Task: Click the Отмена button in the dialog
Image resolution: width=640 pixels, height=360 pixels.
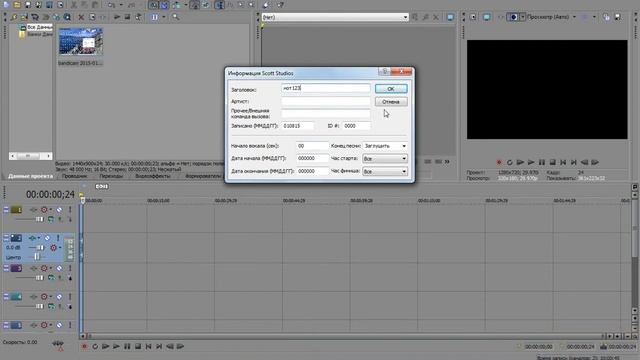Action: tap(391, 102)
